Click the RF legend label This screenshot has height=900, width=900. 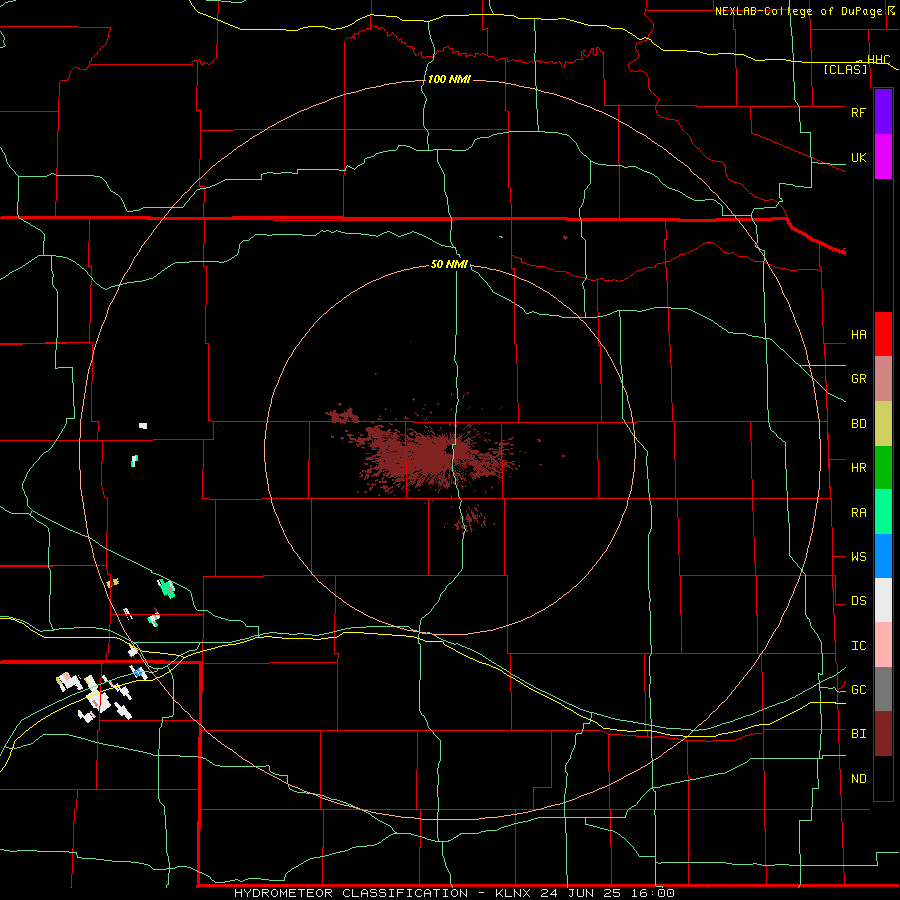point(858,112)
